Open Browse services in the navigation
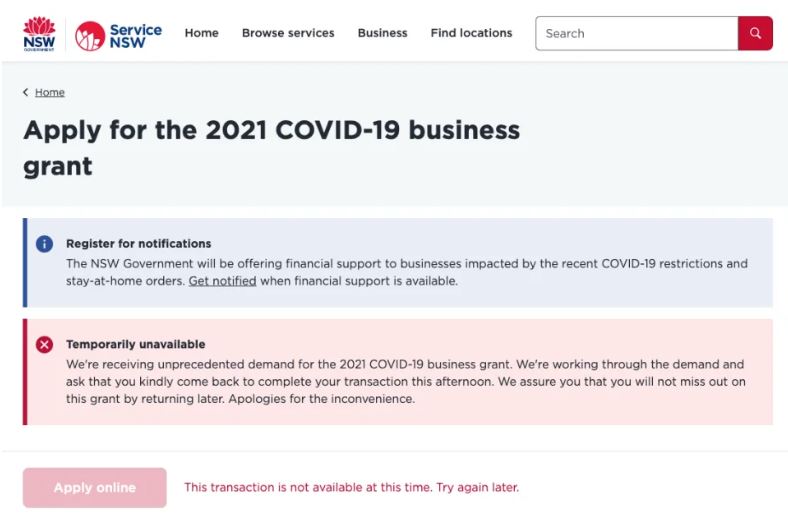The image size is (788, 517). click(x=288, y=33)
